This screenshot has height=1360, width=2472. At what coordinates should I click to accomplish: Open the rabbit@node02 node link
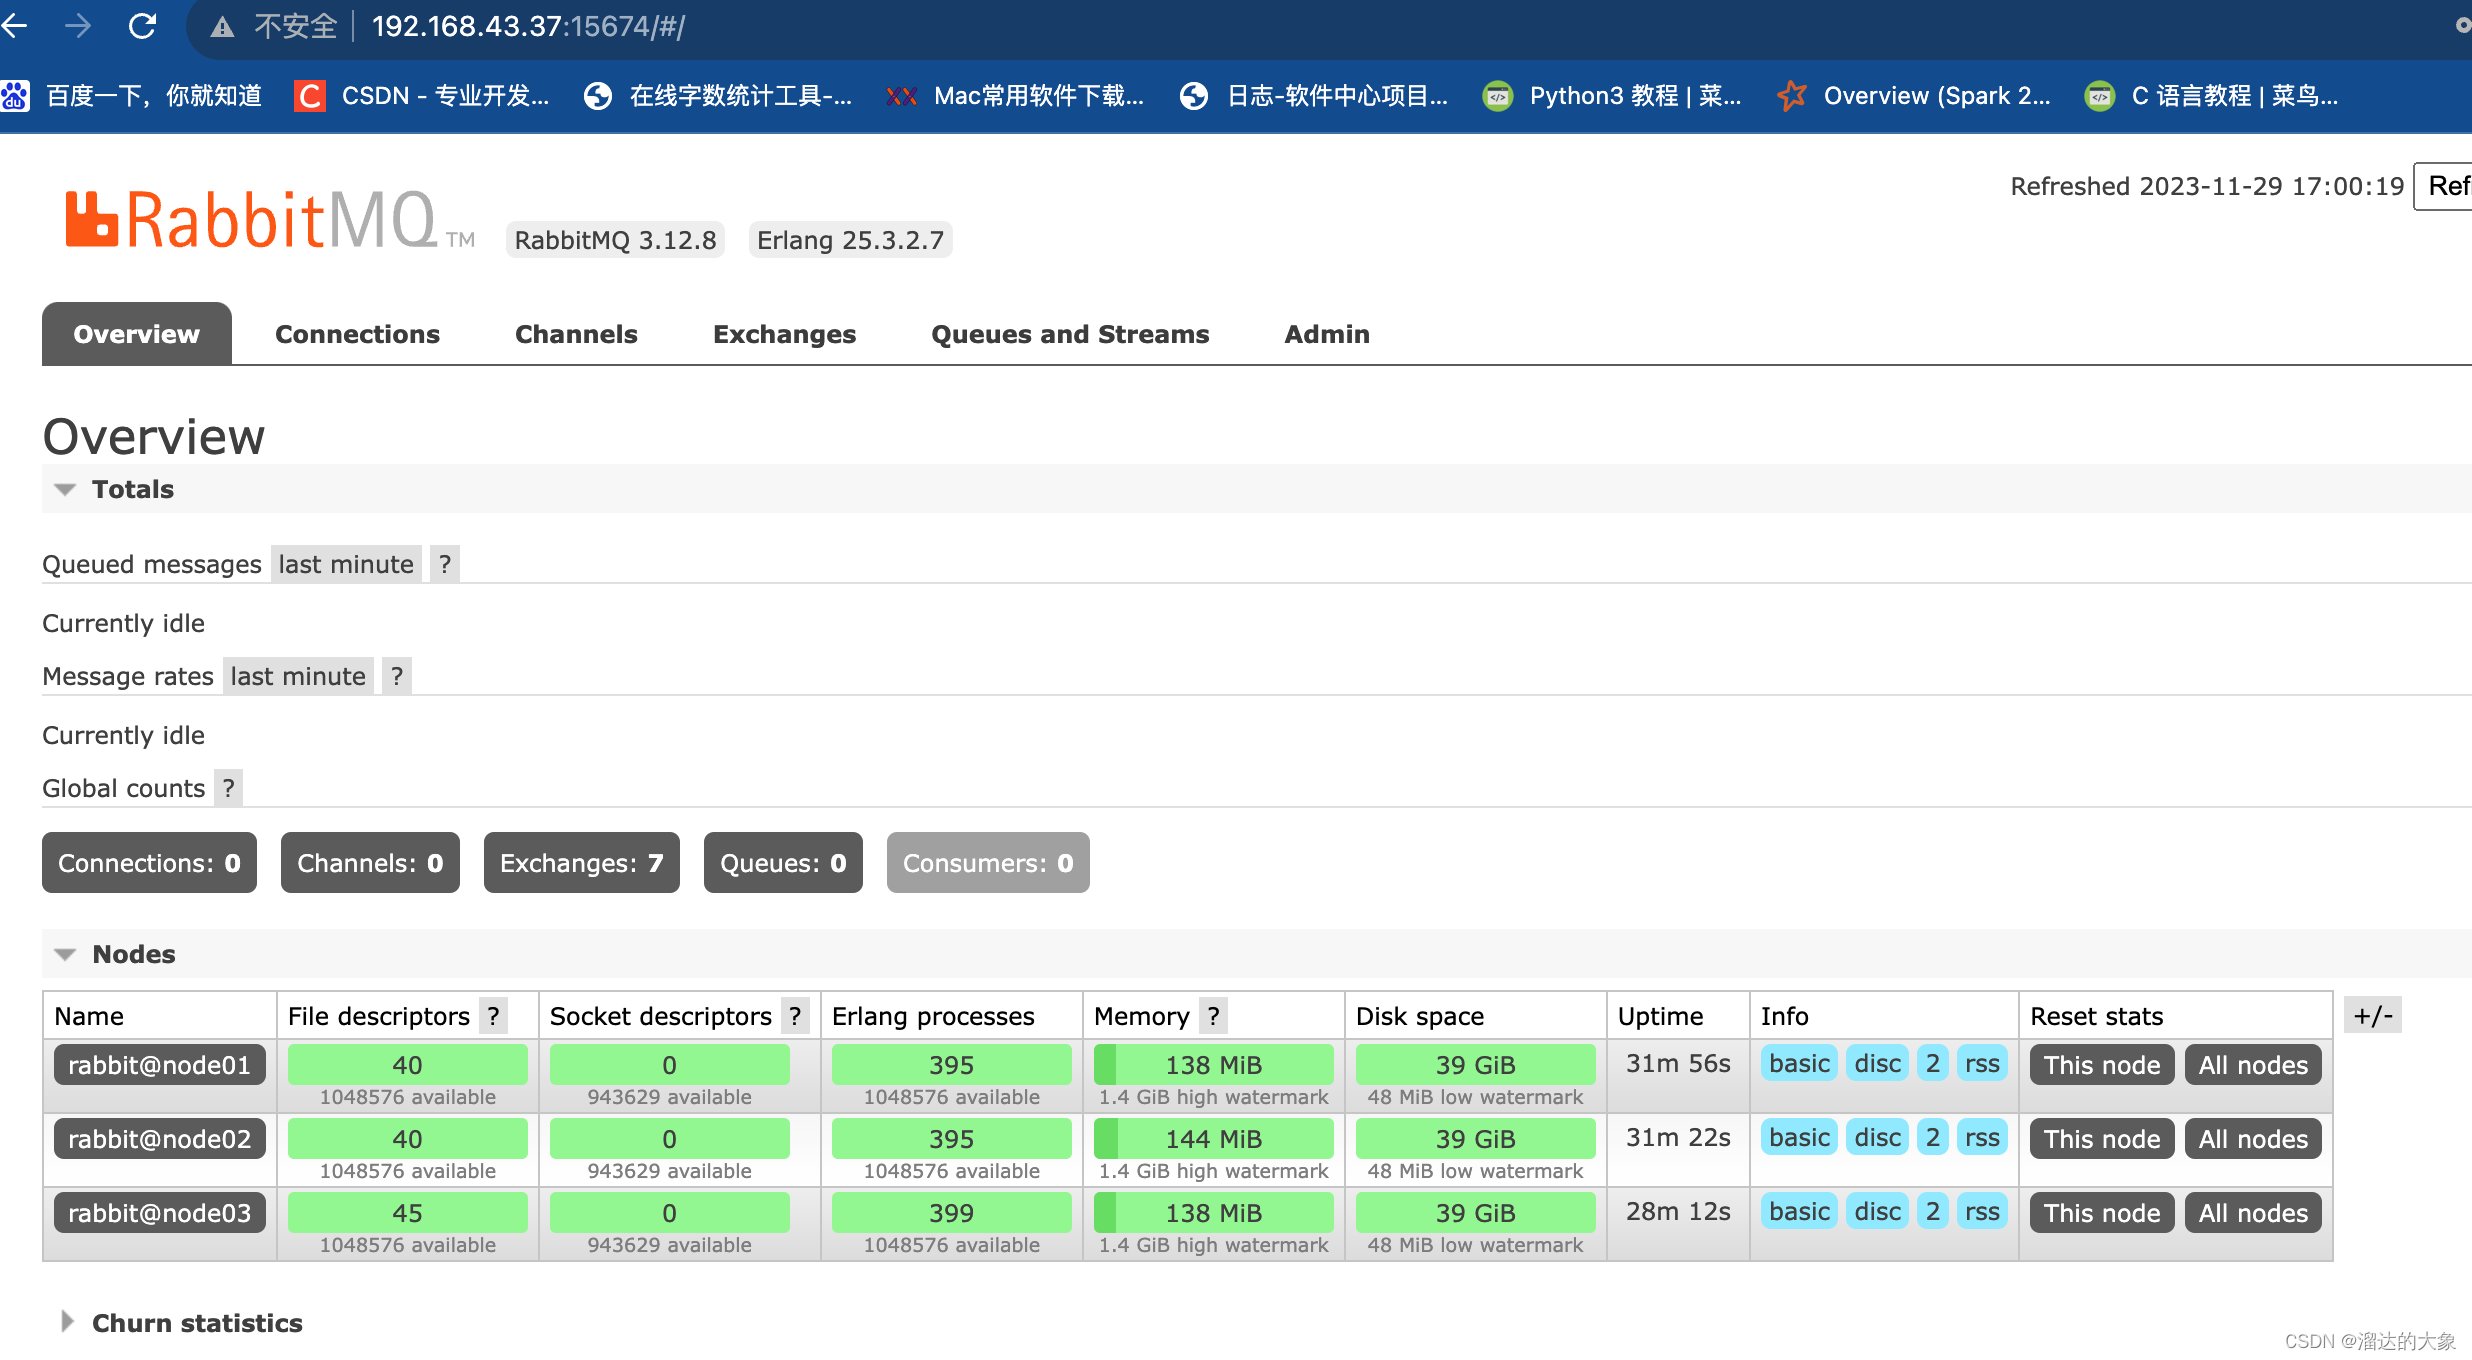(160, 1139)
